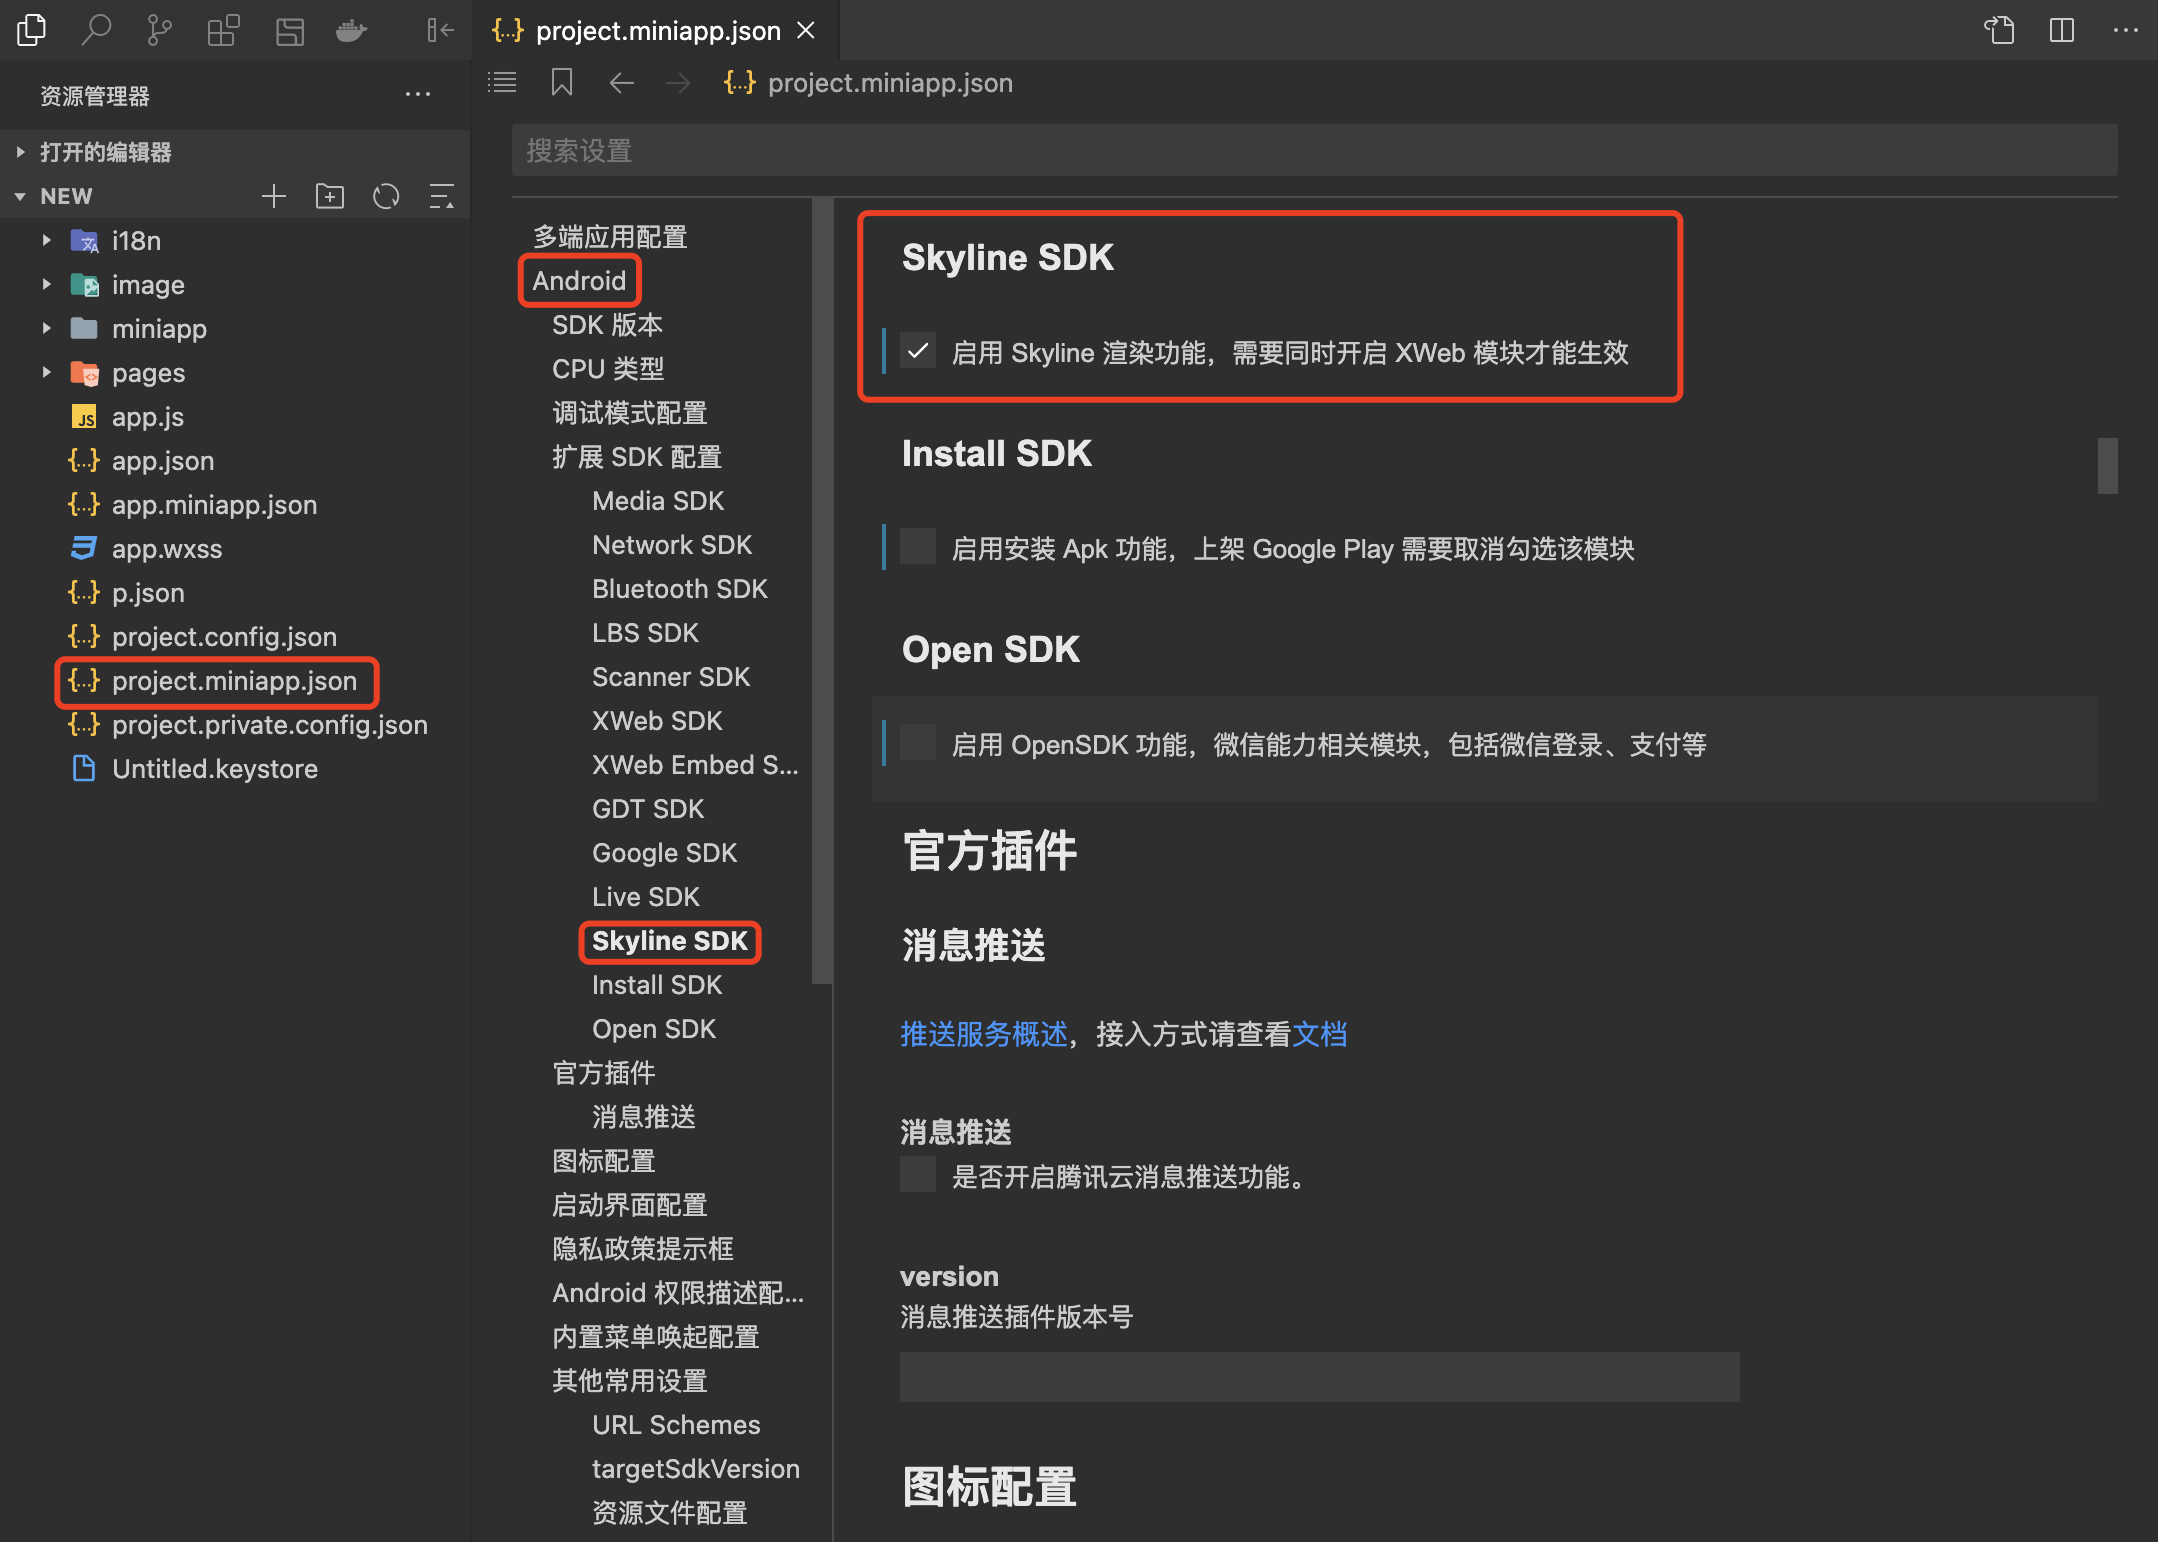
Task: Click the app.wxss stylesheet icon
Action: (85, 548)
